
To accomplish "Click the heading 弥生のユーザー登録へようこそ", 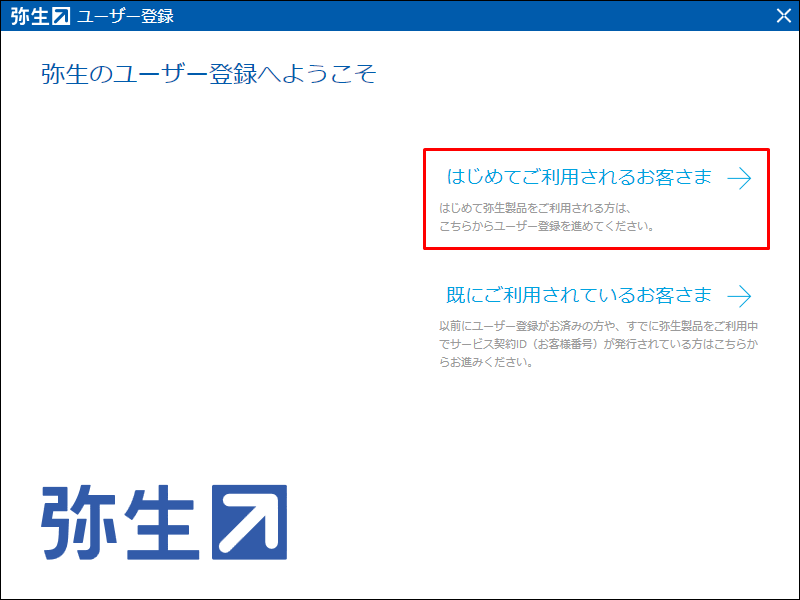I will 209,74.
